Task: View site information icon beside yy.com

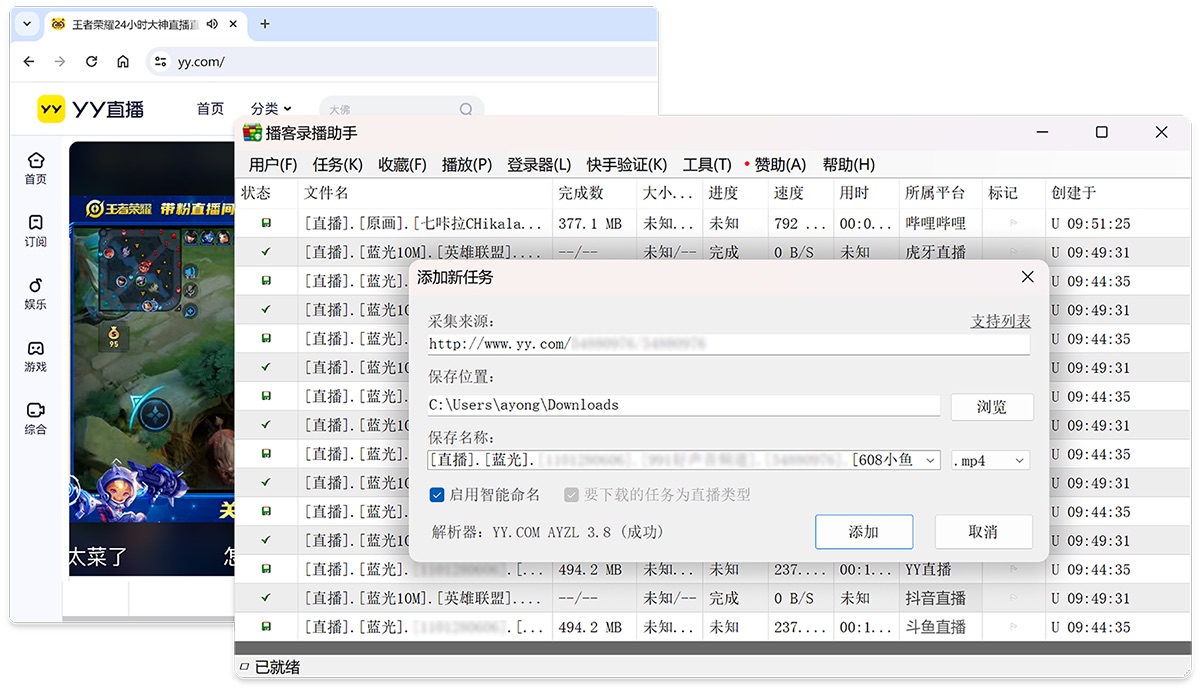Action: (159, 62)
